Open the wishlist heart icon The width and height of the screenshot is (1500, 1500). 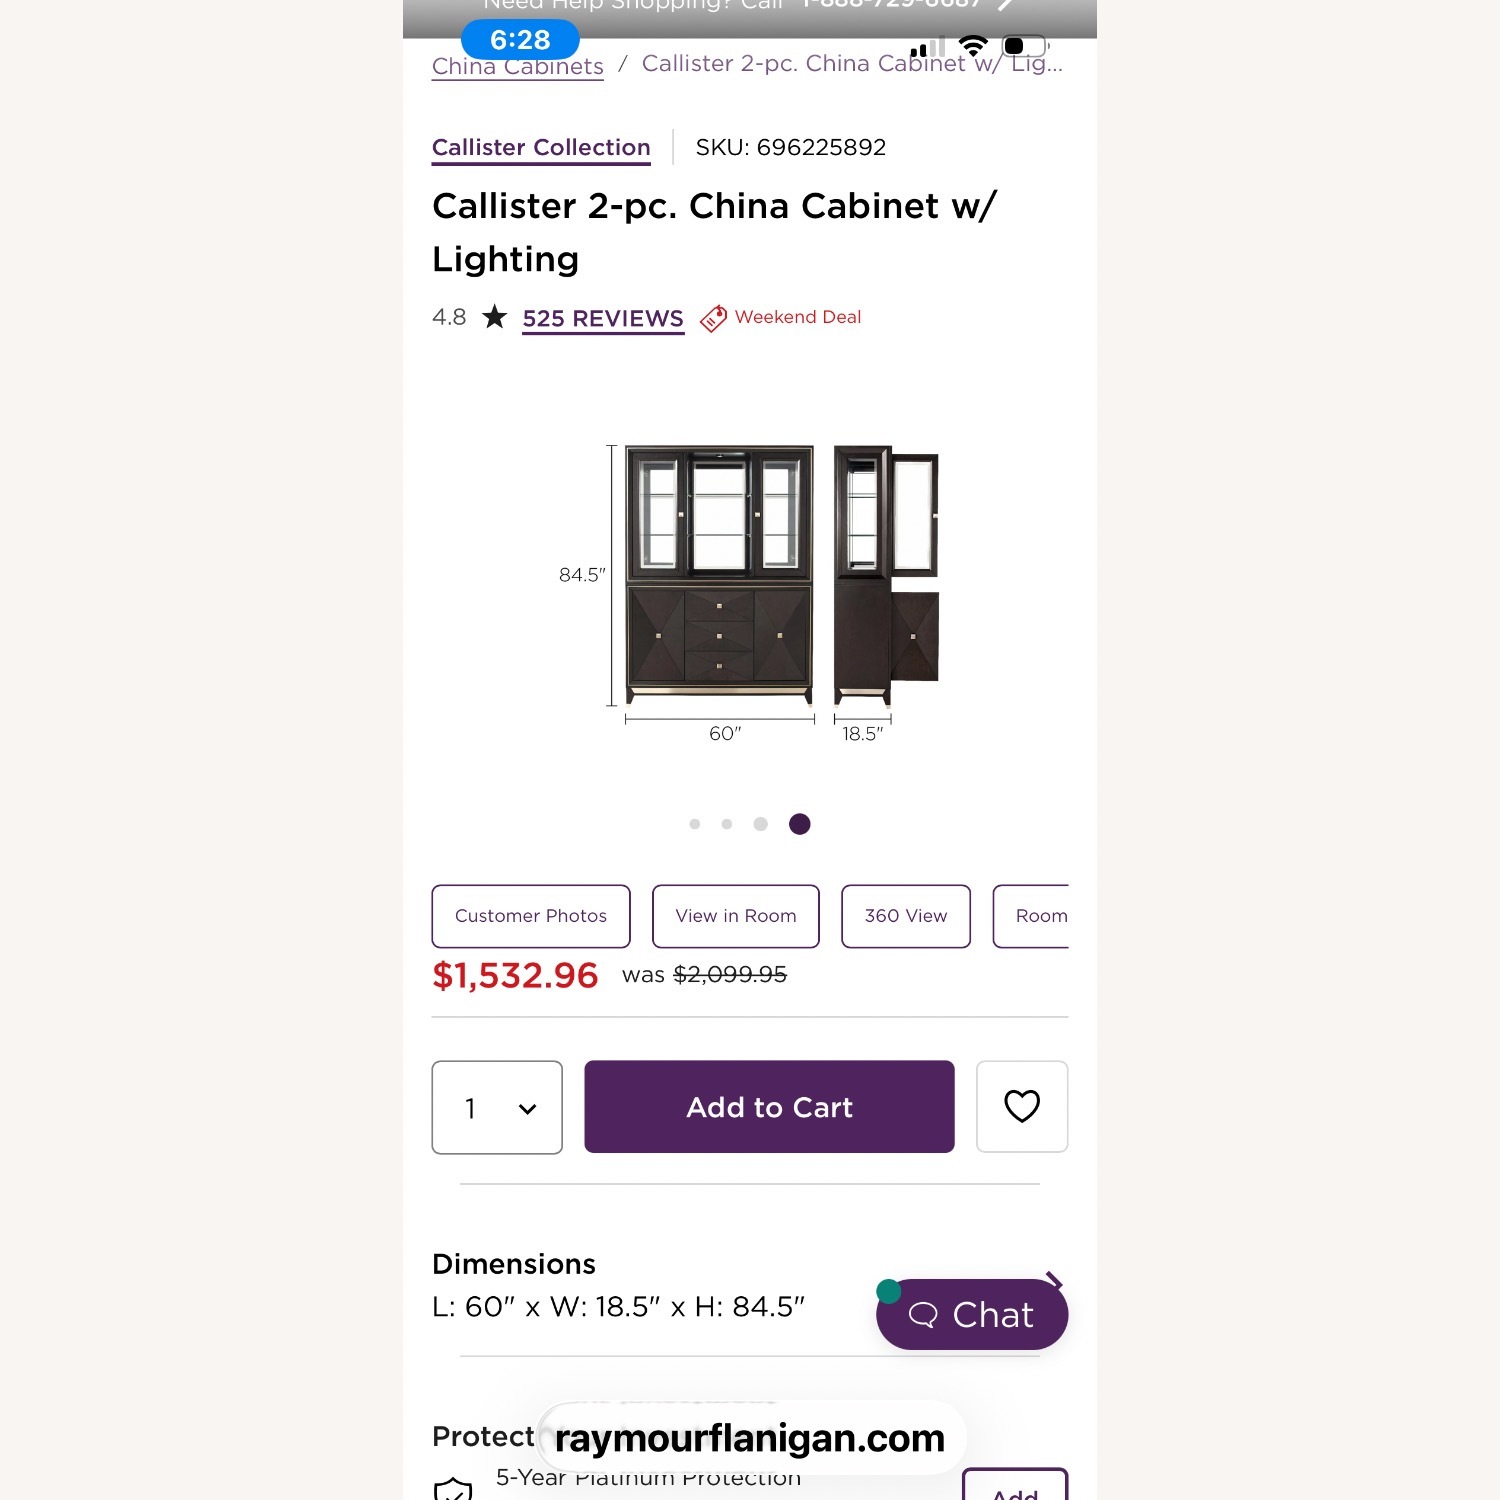(1021, 1107)
